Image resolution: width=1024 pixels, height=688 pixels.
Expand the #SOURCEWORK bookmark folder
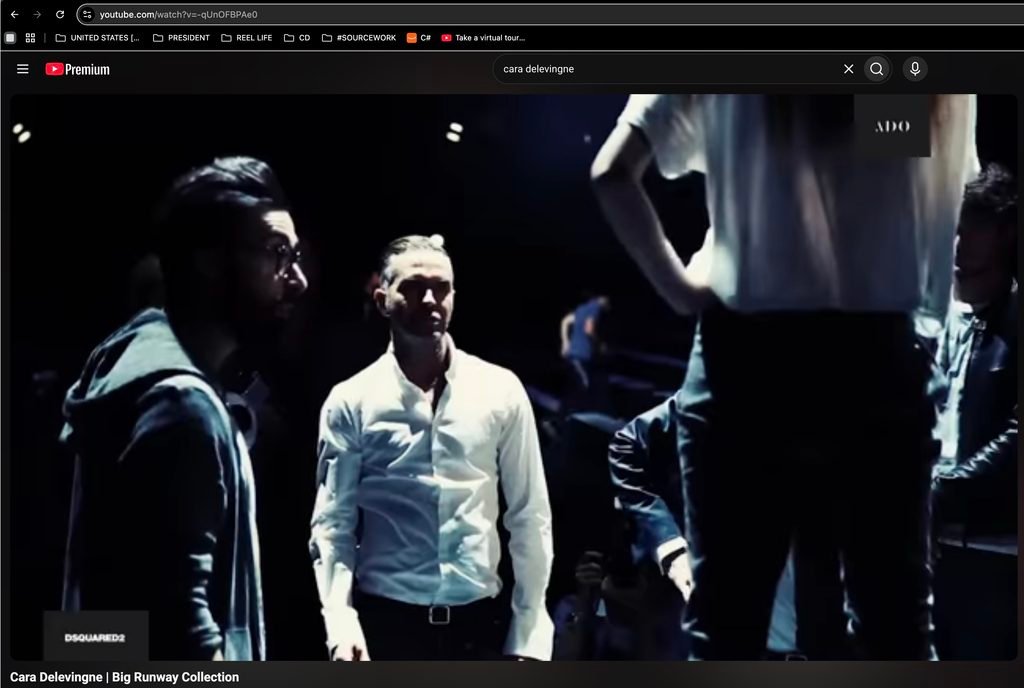click(x=359, y=38)
